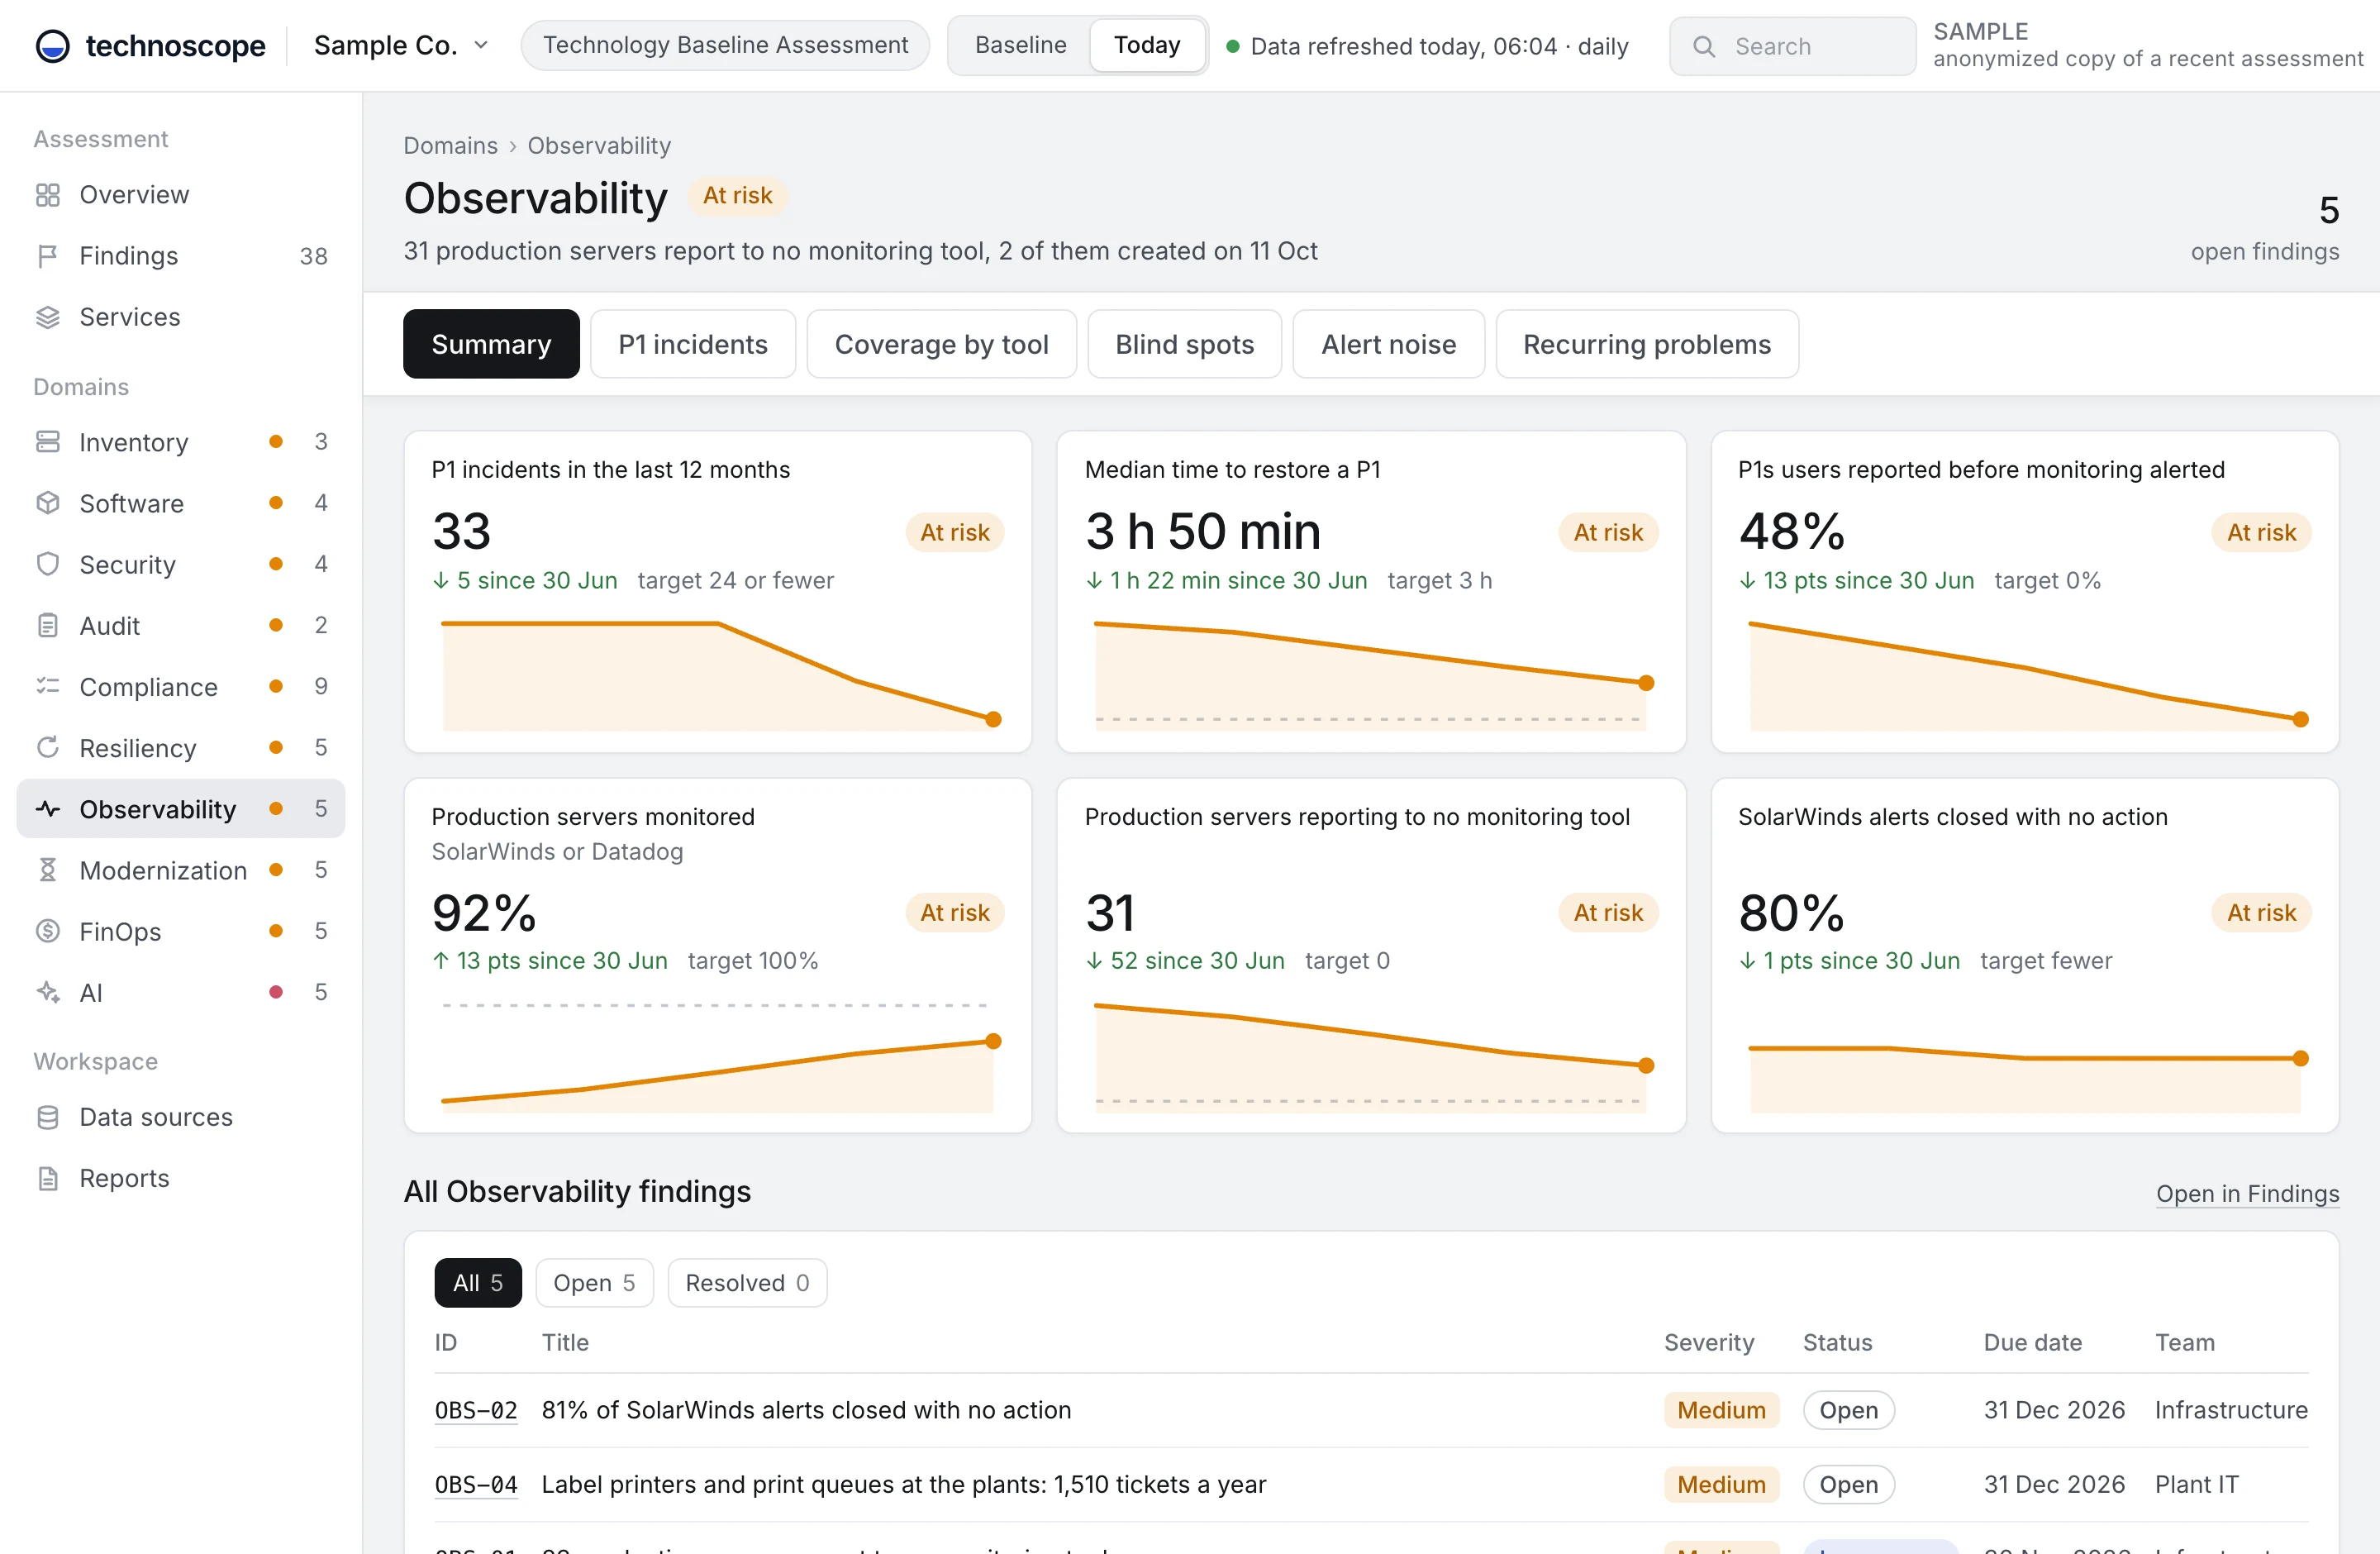Viewport: 2380px width, 1554px height.
Task: Switch view to Today
Action: pos(1147,45)
